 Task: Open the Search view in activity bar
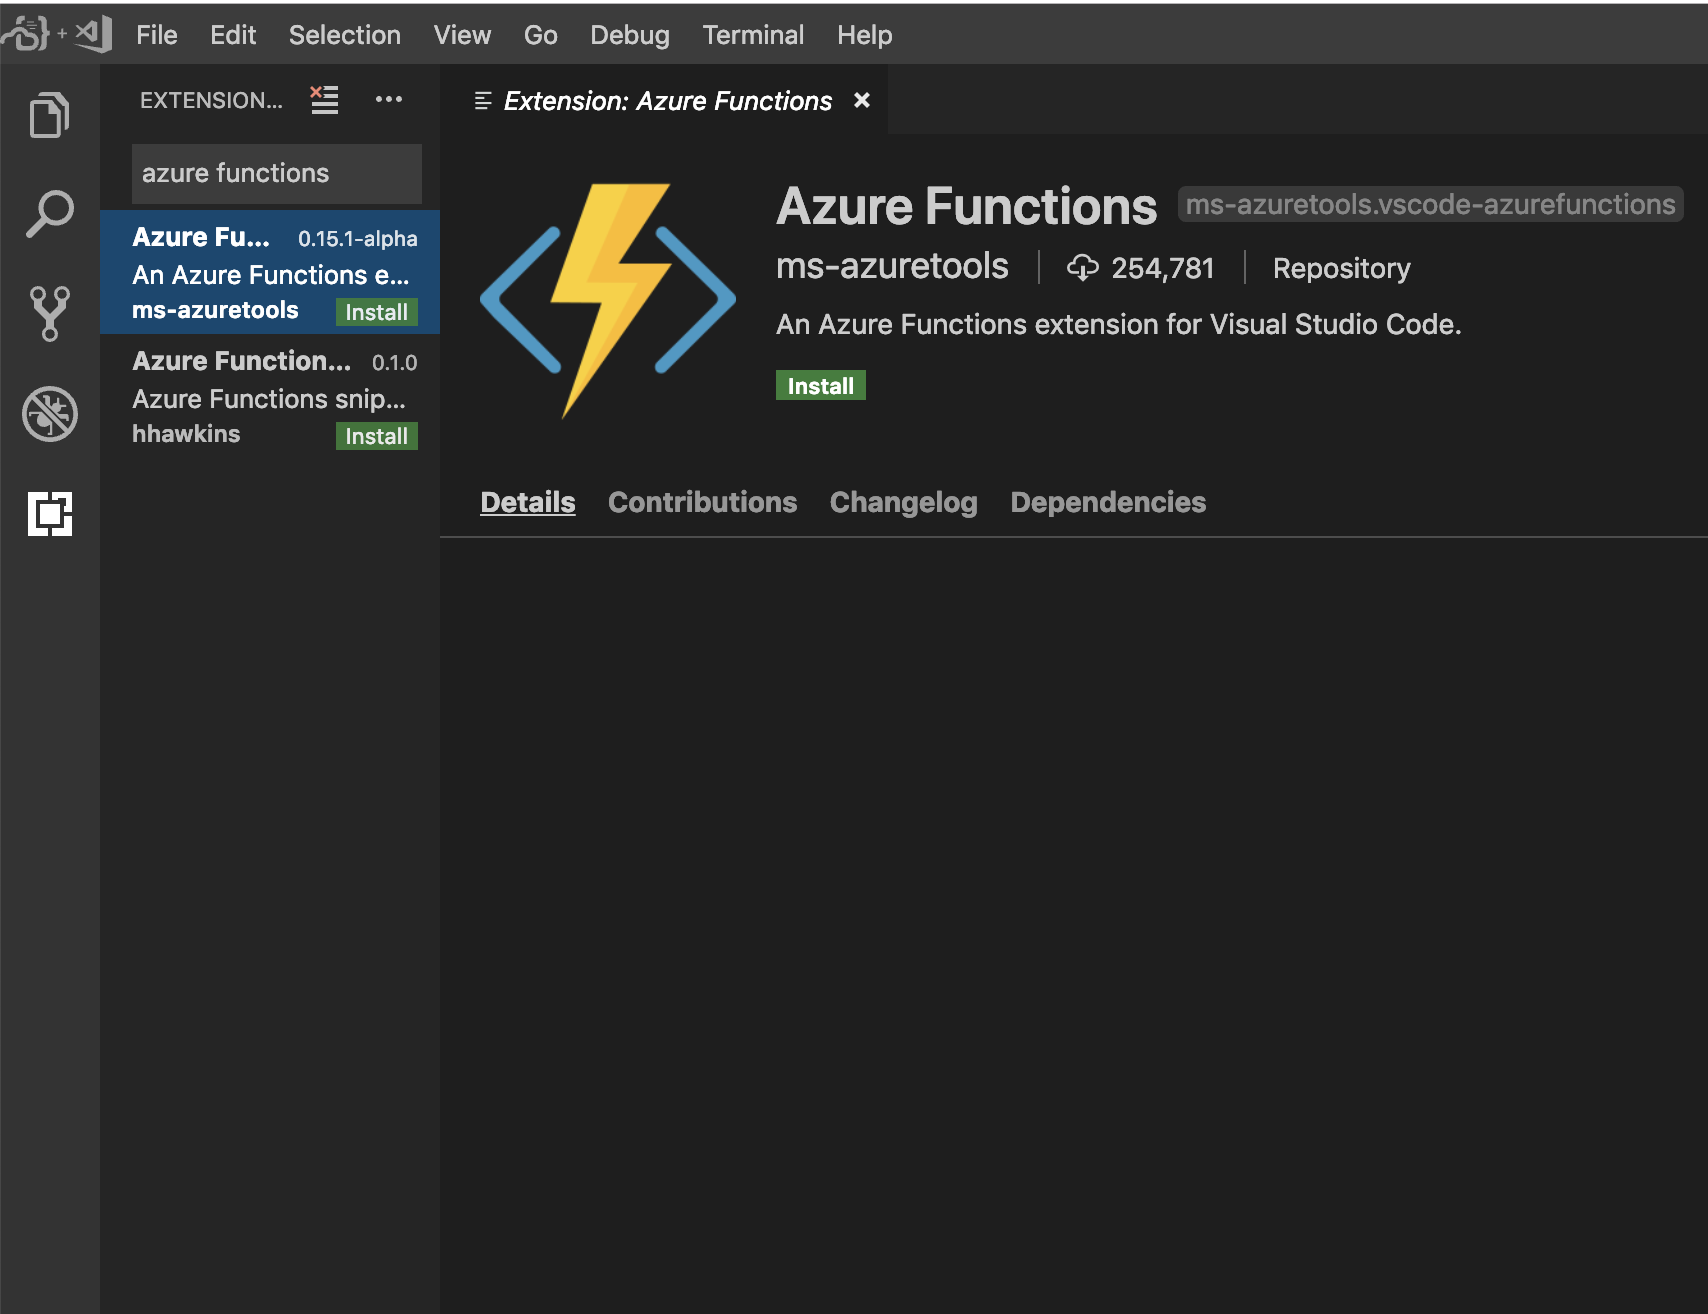50,214
